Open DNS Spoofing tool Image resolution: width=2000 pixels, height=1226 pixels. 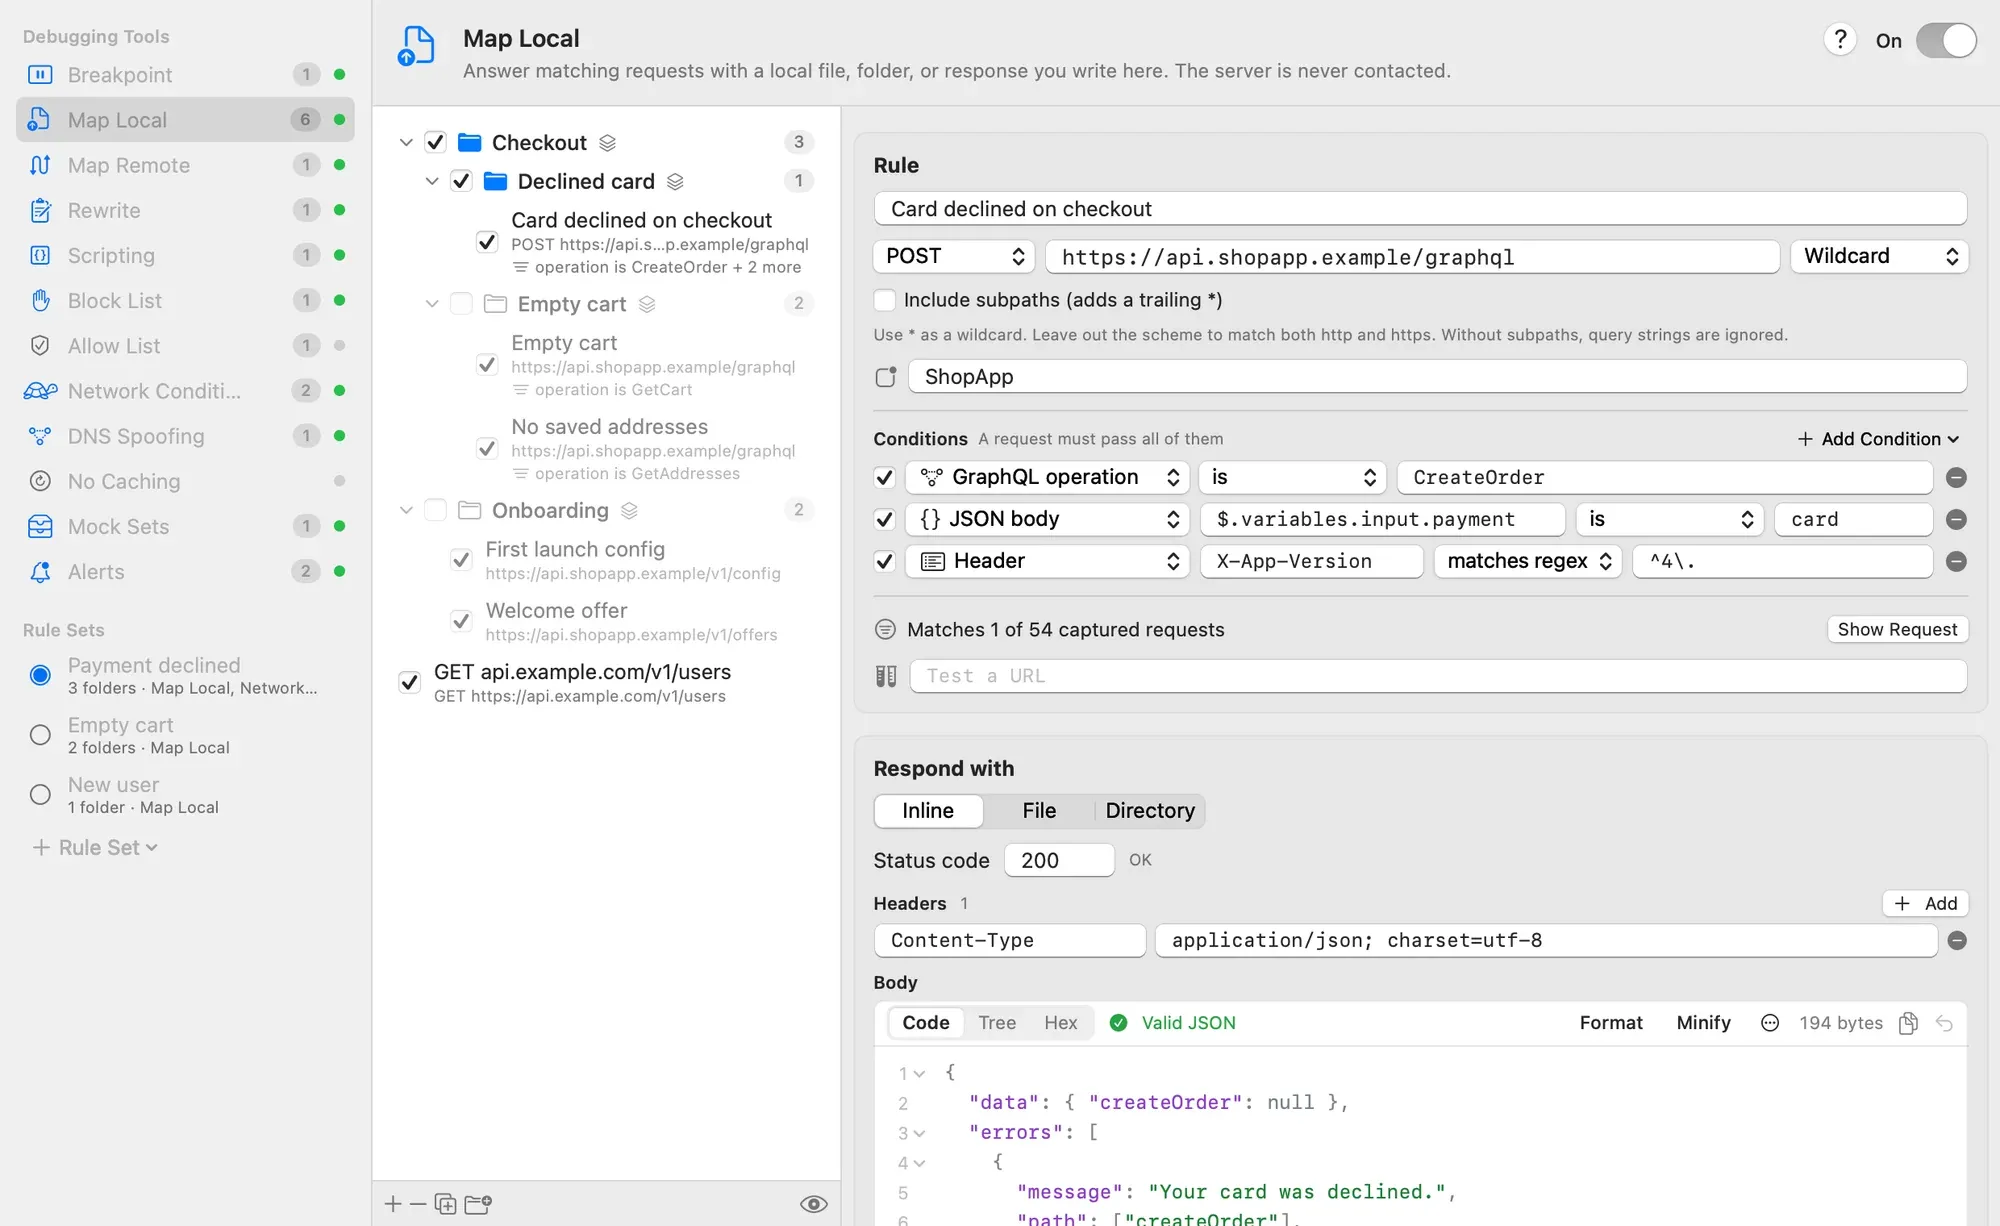(x=185, y=436)
